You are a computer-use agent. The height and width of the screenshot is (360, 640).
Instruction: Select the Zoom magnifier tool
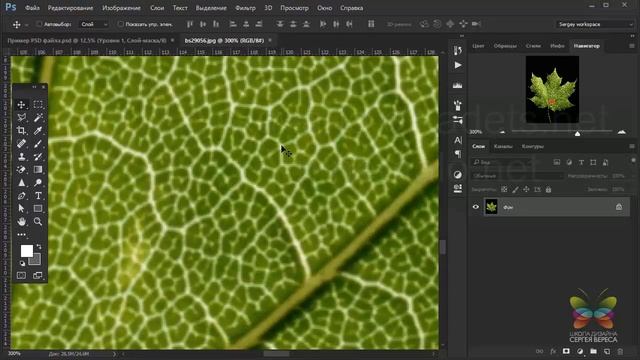[38, 222]
